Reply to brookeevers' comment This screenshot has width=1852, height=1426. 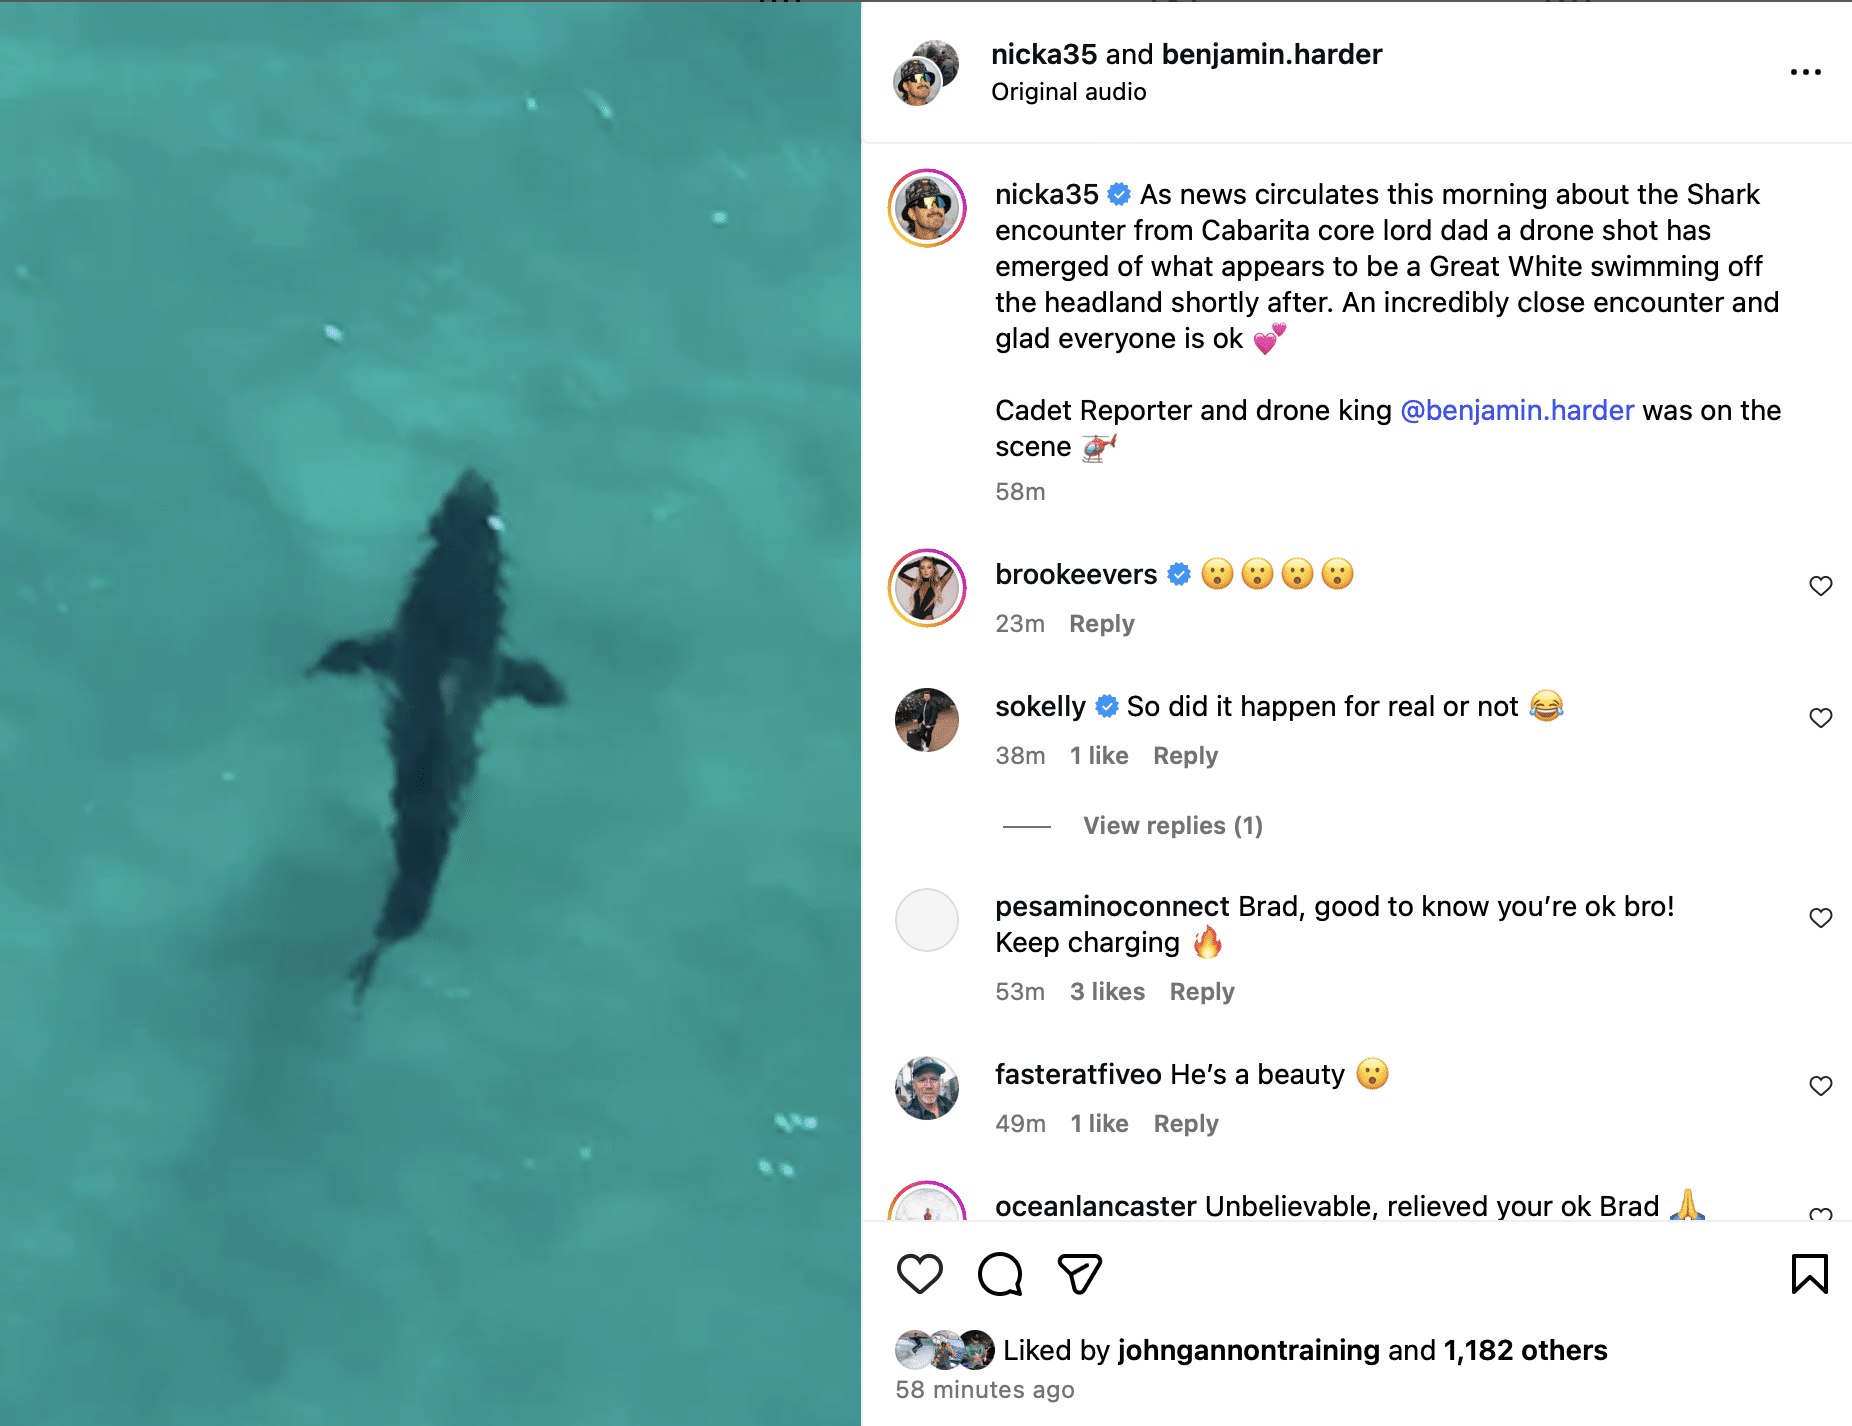click(x=1101, y=624)
